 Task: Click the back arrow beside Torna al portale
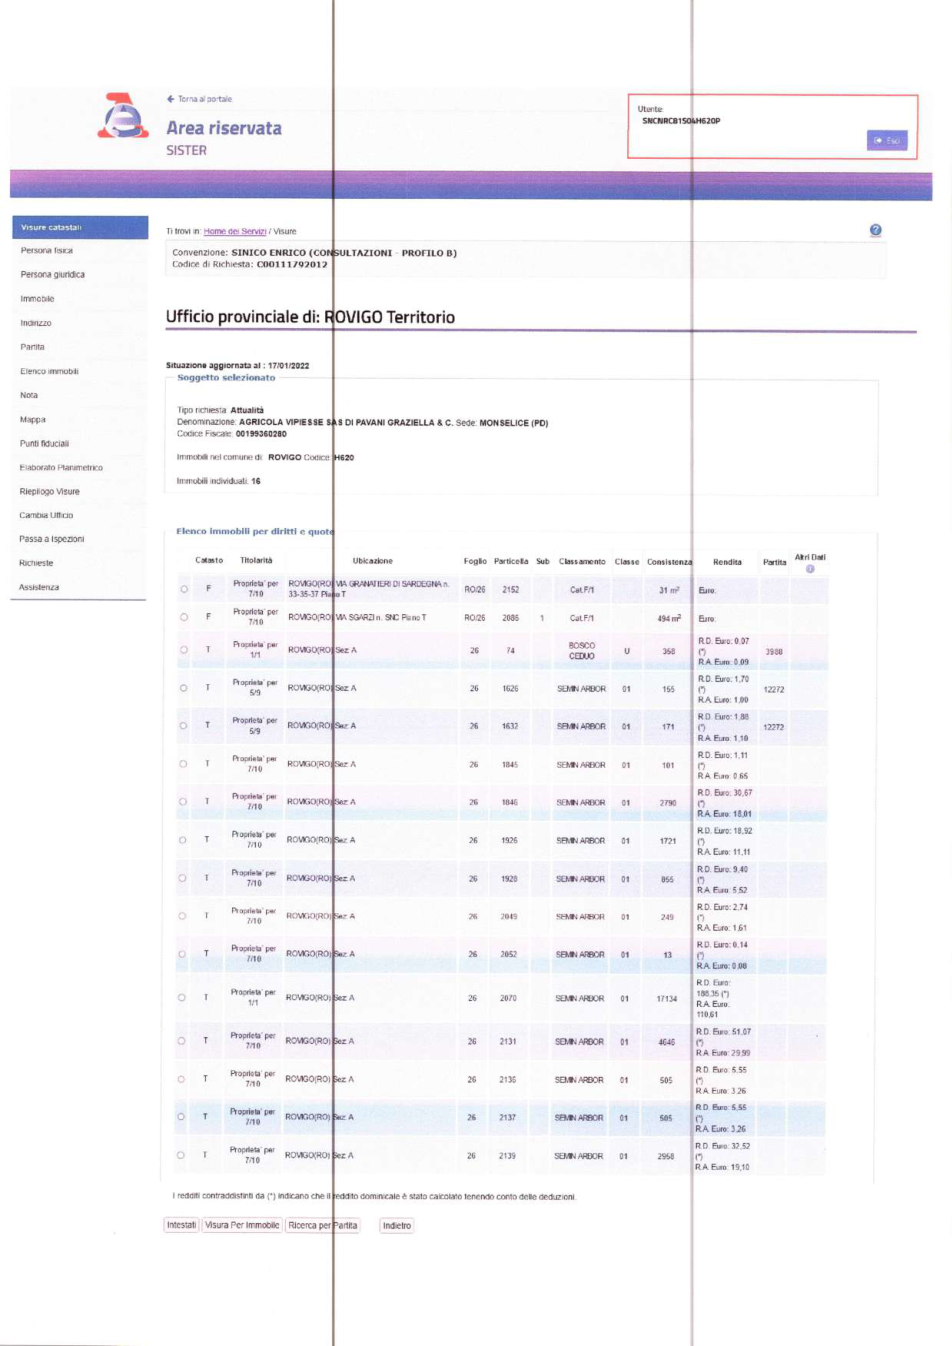pos(171,99)
